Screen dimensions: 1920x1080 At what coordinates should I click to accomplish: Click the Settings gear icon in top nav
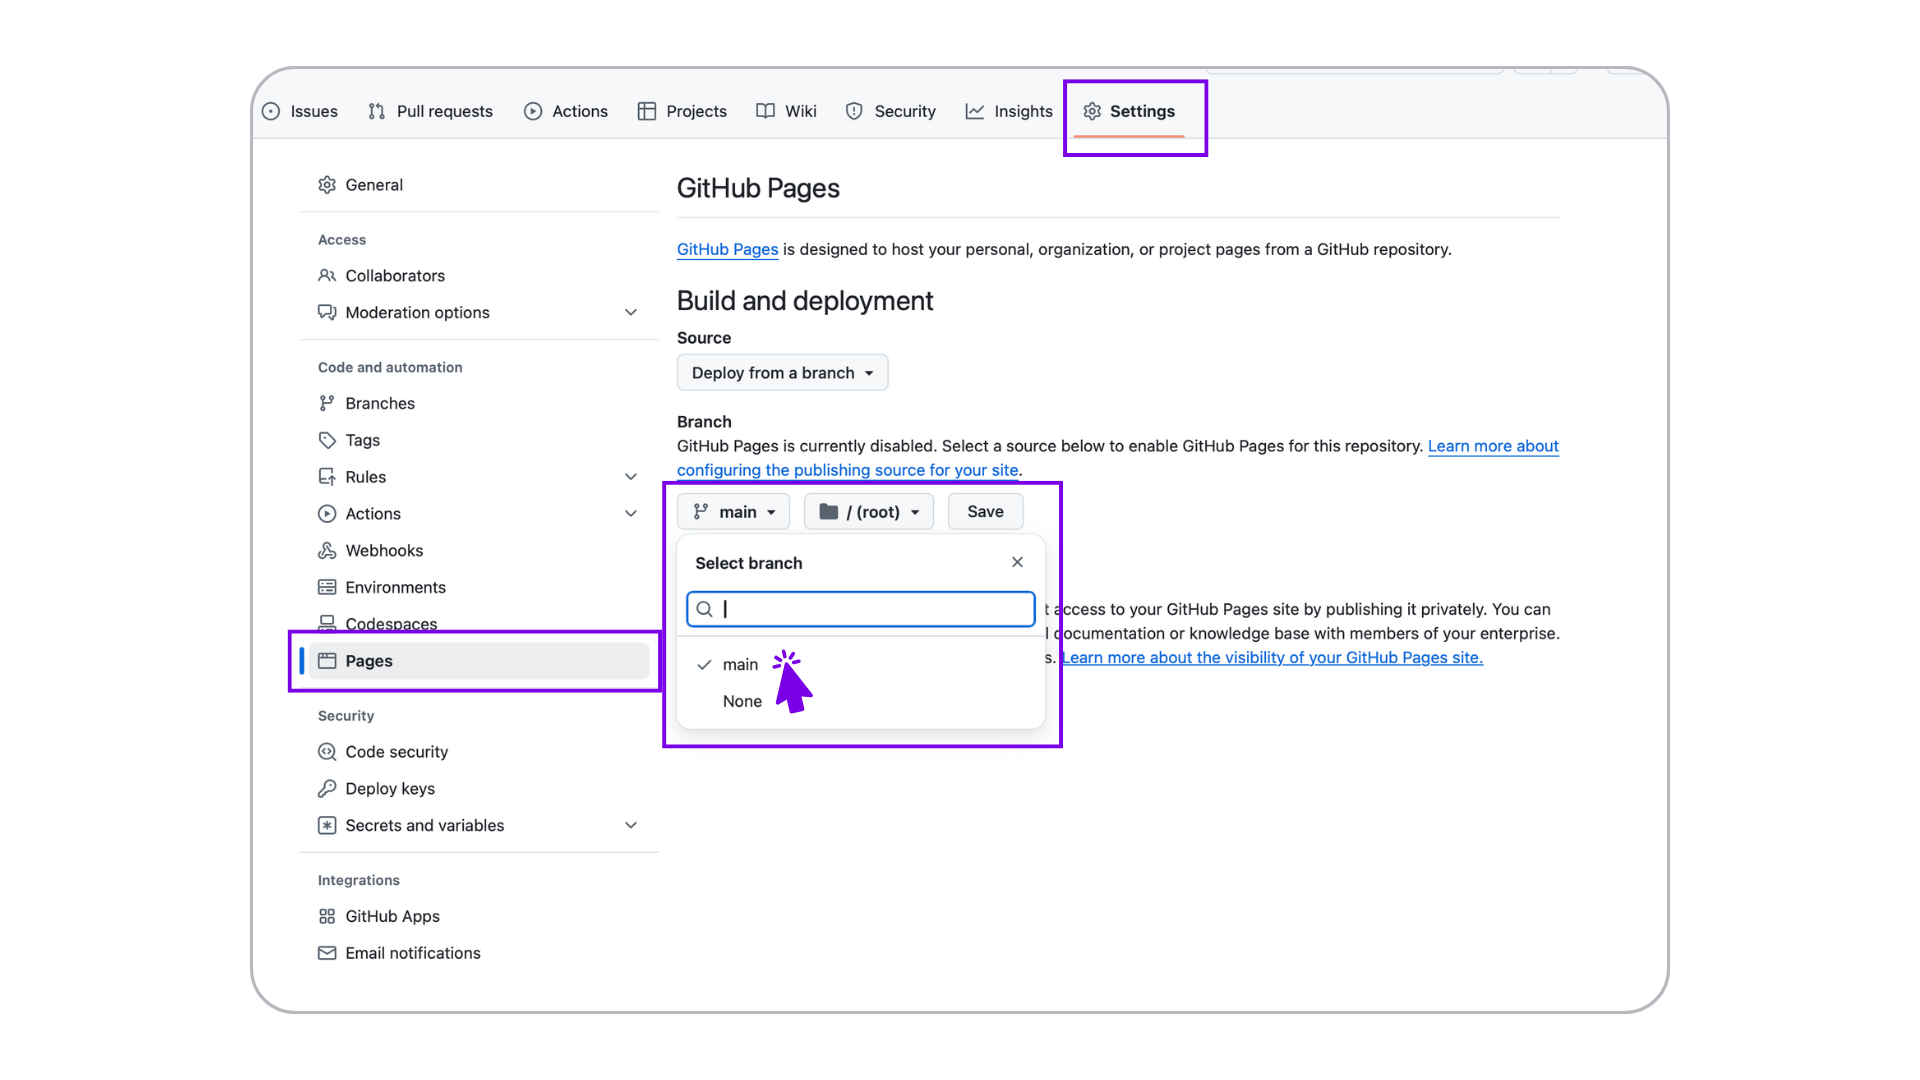tap(1092, 111)
